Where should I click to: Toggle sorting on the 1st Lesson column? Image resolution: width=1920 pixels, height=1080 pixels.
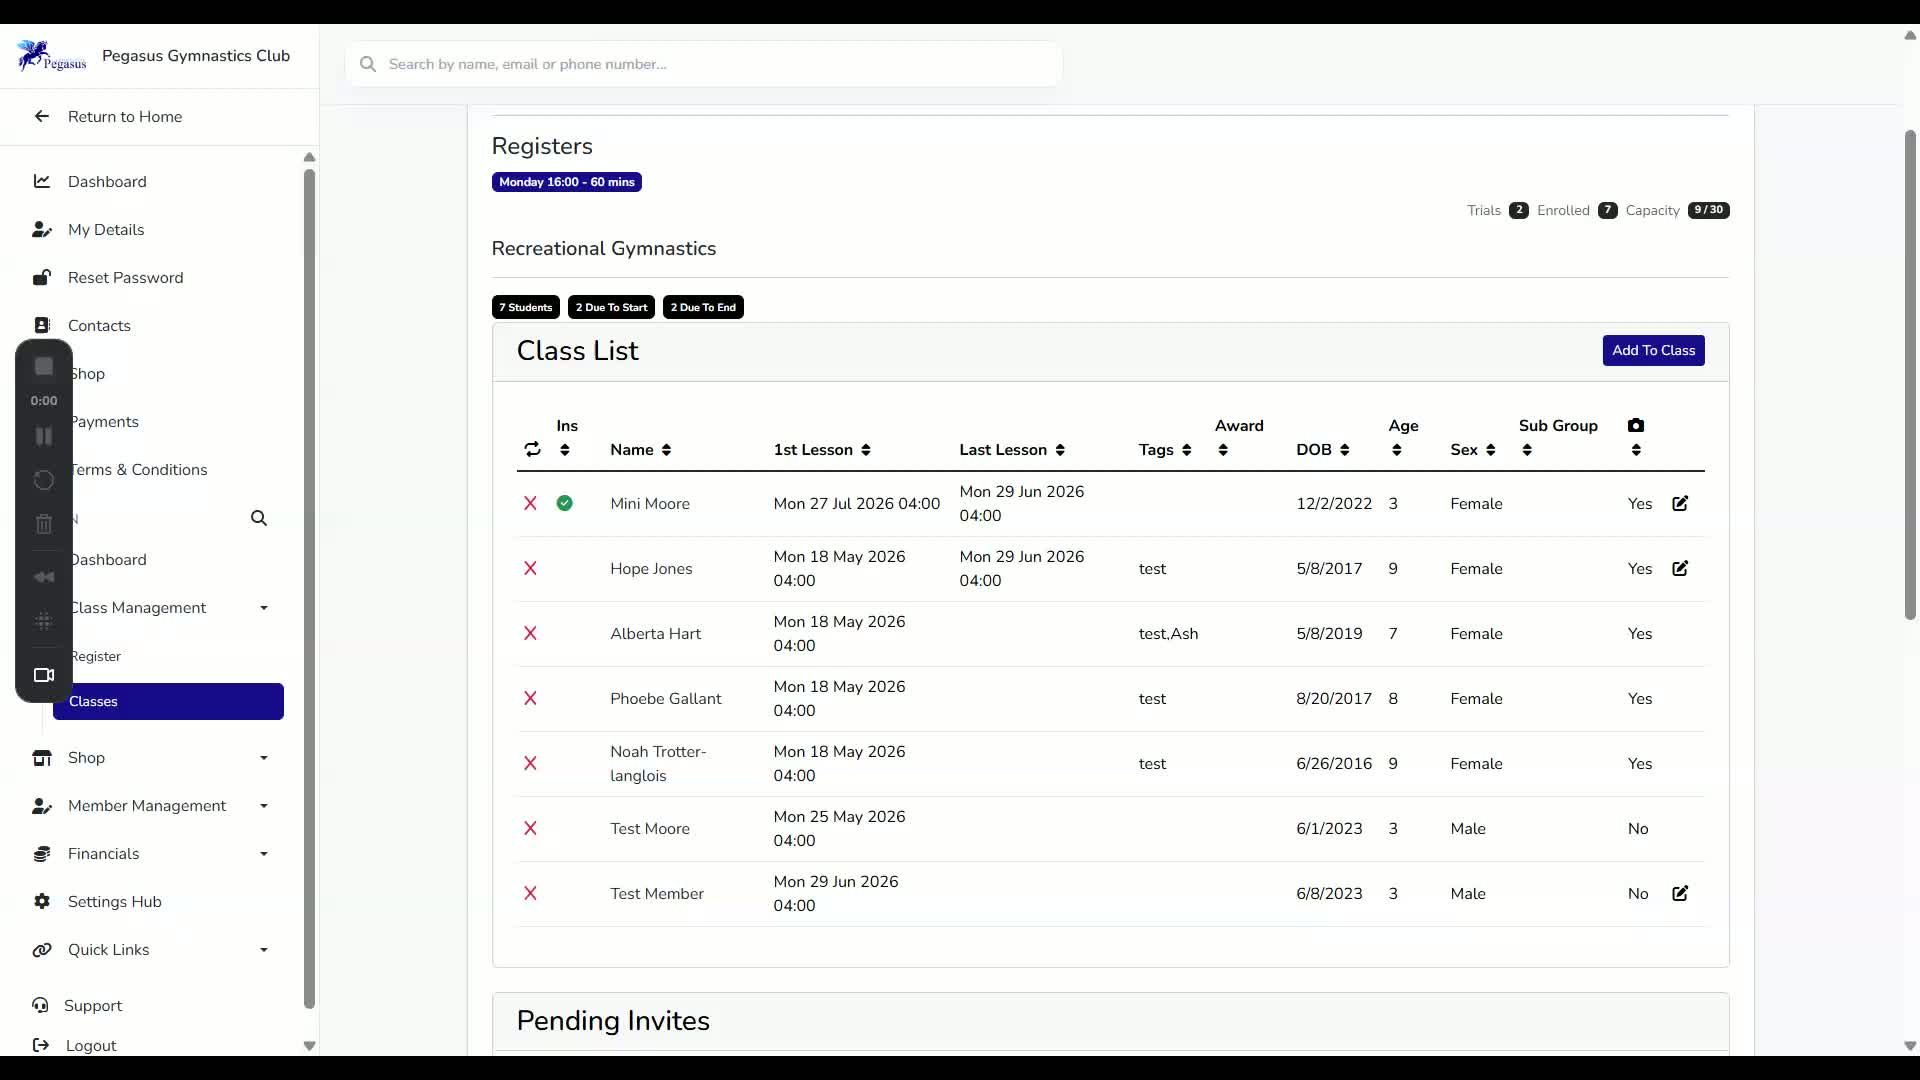pyautogui.click(x=821, y=449)
